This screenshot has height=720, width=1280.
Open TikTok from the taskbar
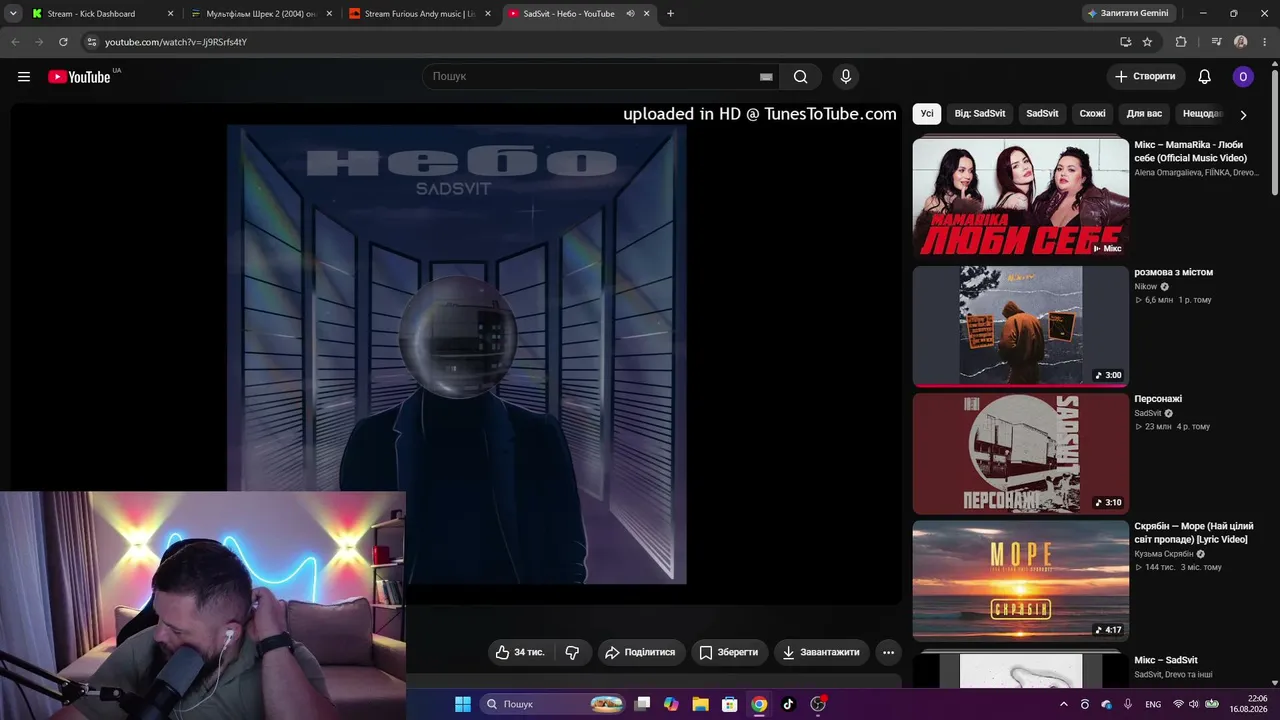[788, 704]
